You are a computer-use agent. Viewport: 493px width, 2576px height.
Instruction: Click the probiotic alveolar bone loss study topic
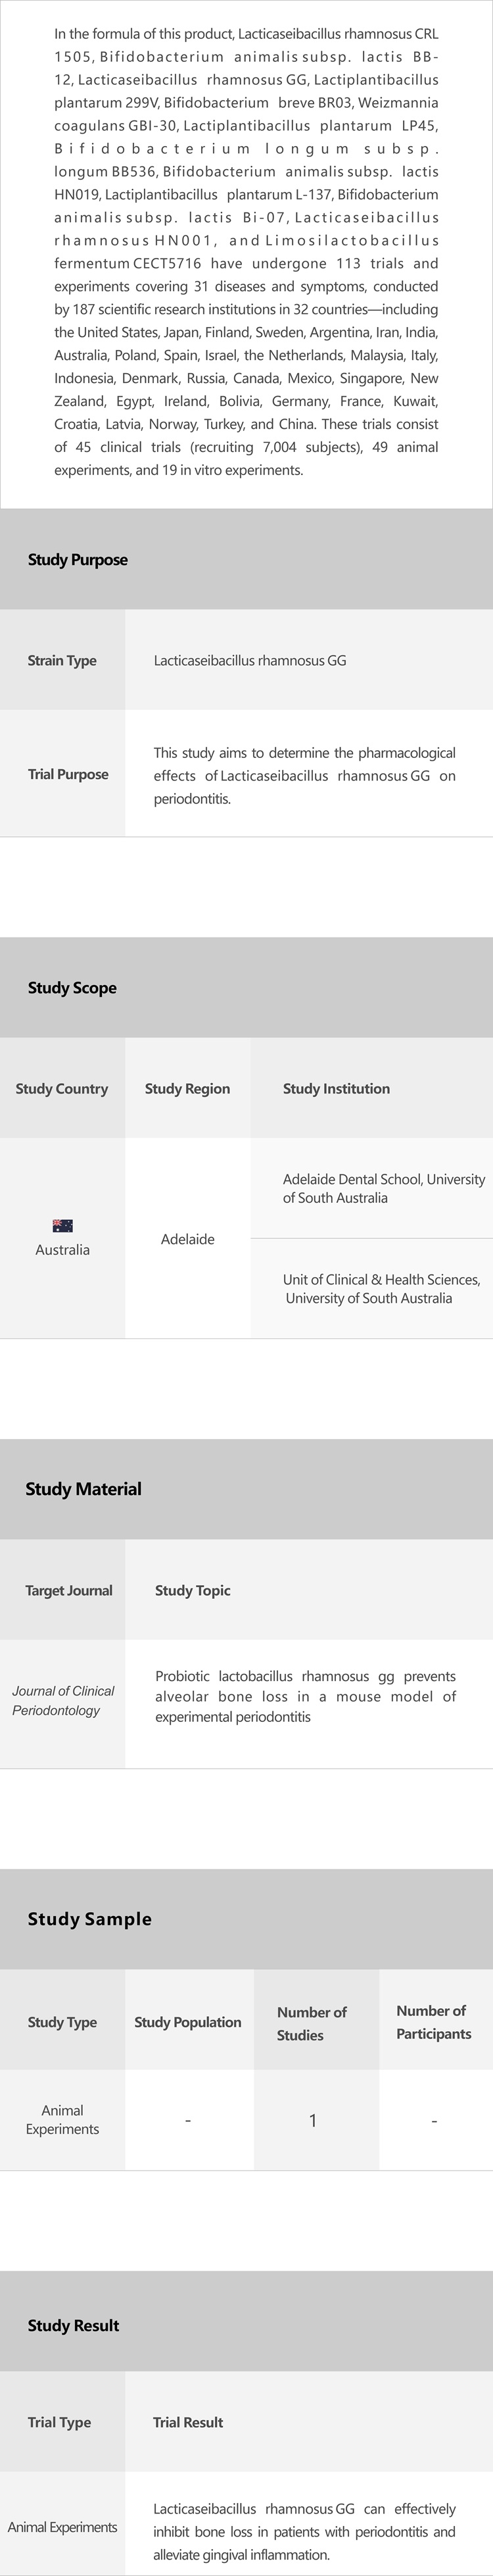click(x=305, y=1696)
